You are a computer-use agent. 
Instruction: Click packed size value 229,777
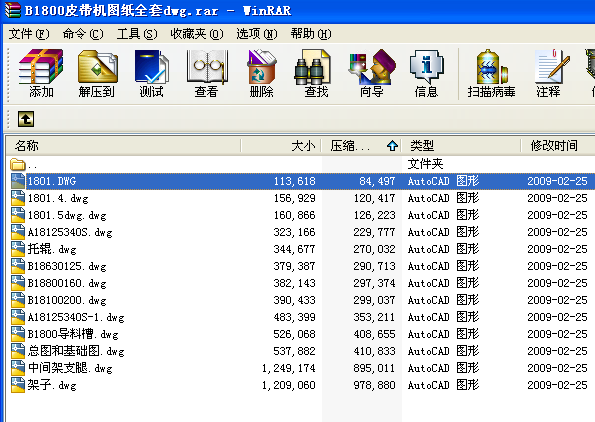coord(375,232)
